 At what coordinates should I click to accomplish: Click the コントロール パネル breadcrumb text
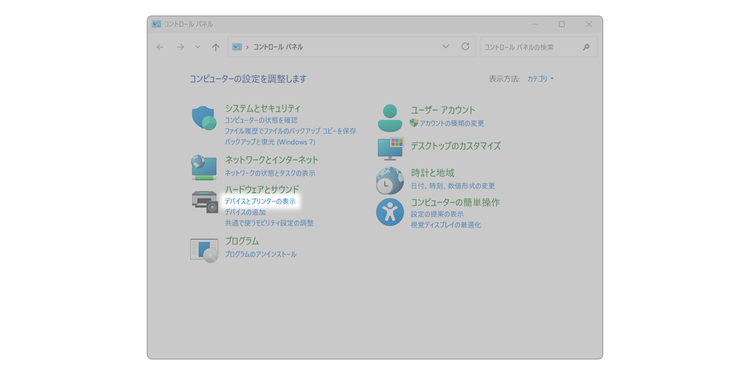[x=278, y=47]
